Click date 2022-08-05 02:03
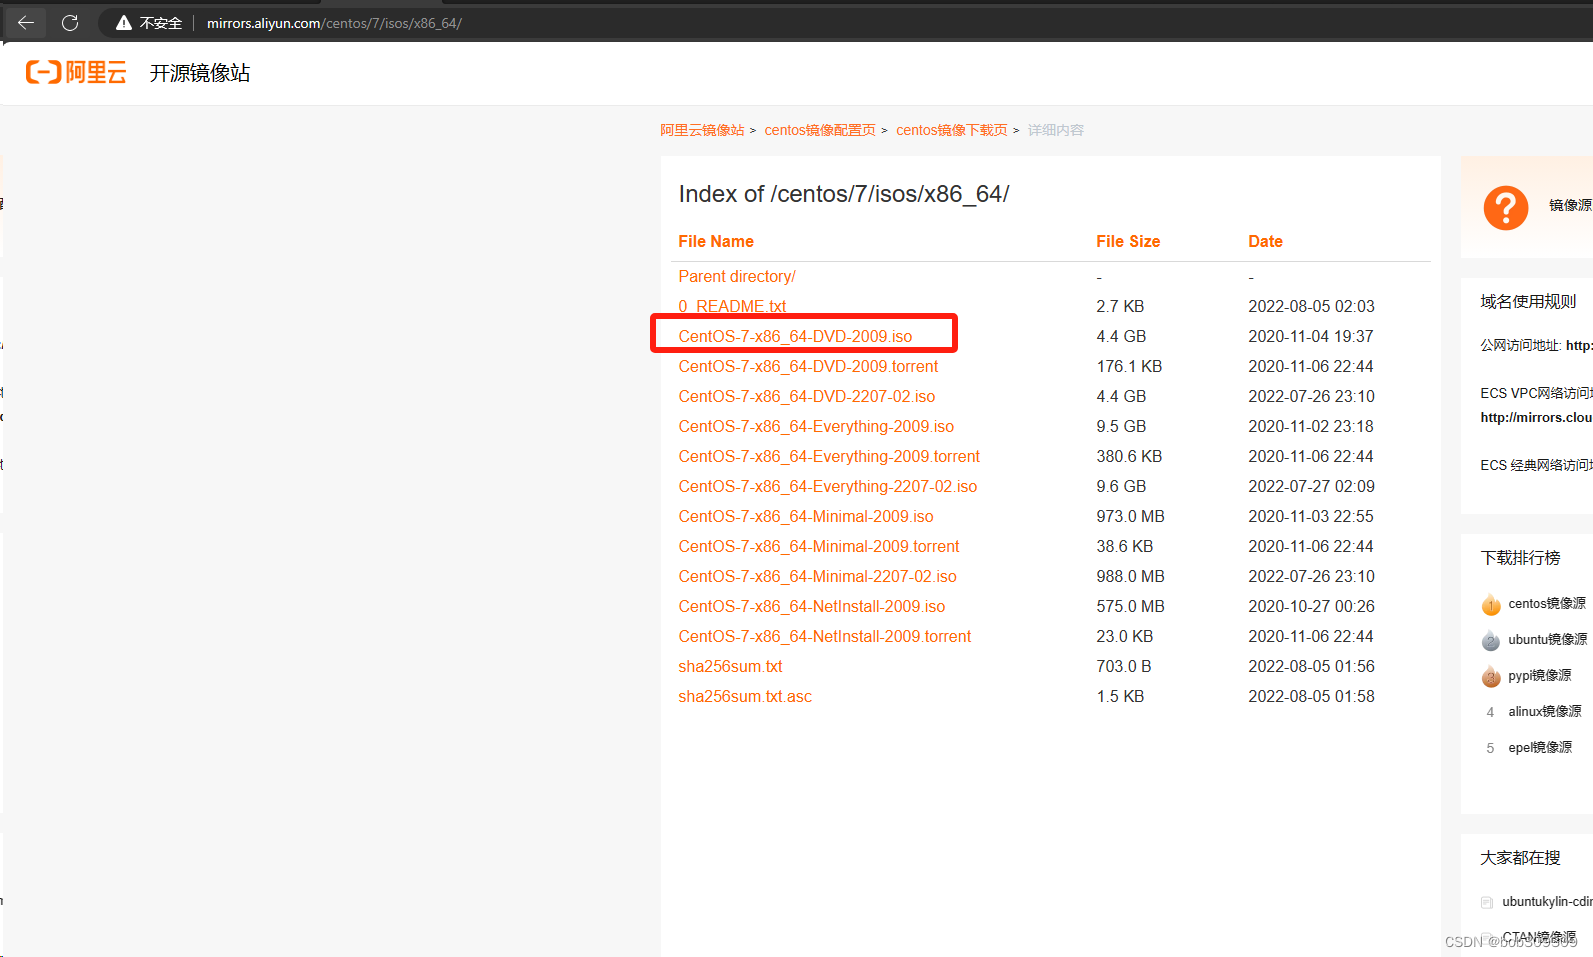The height and width of the screenshot is (957, 1593). coord(1311,306)
